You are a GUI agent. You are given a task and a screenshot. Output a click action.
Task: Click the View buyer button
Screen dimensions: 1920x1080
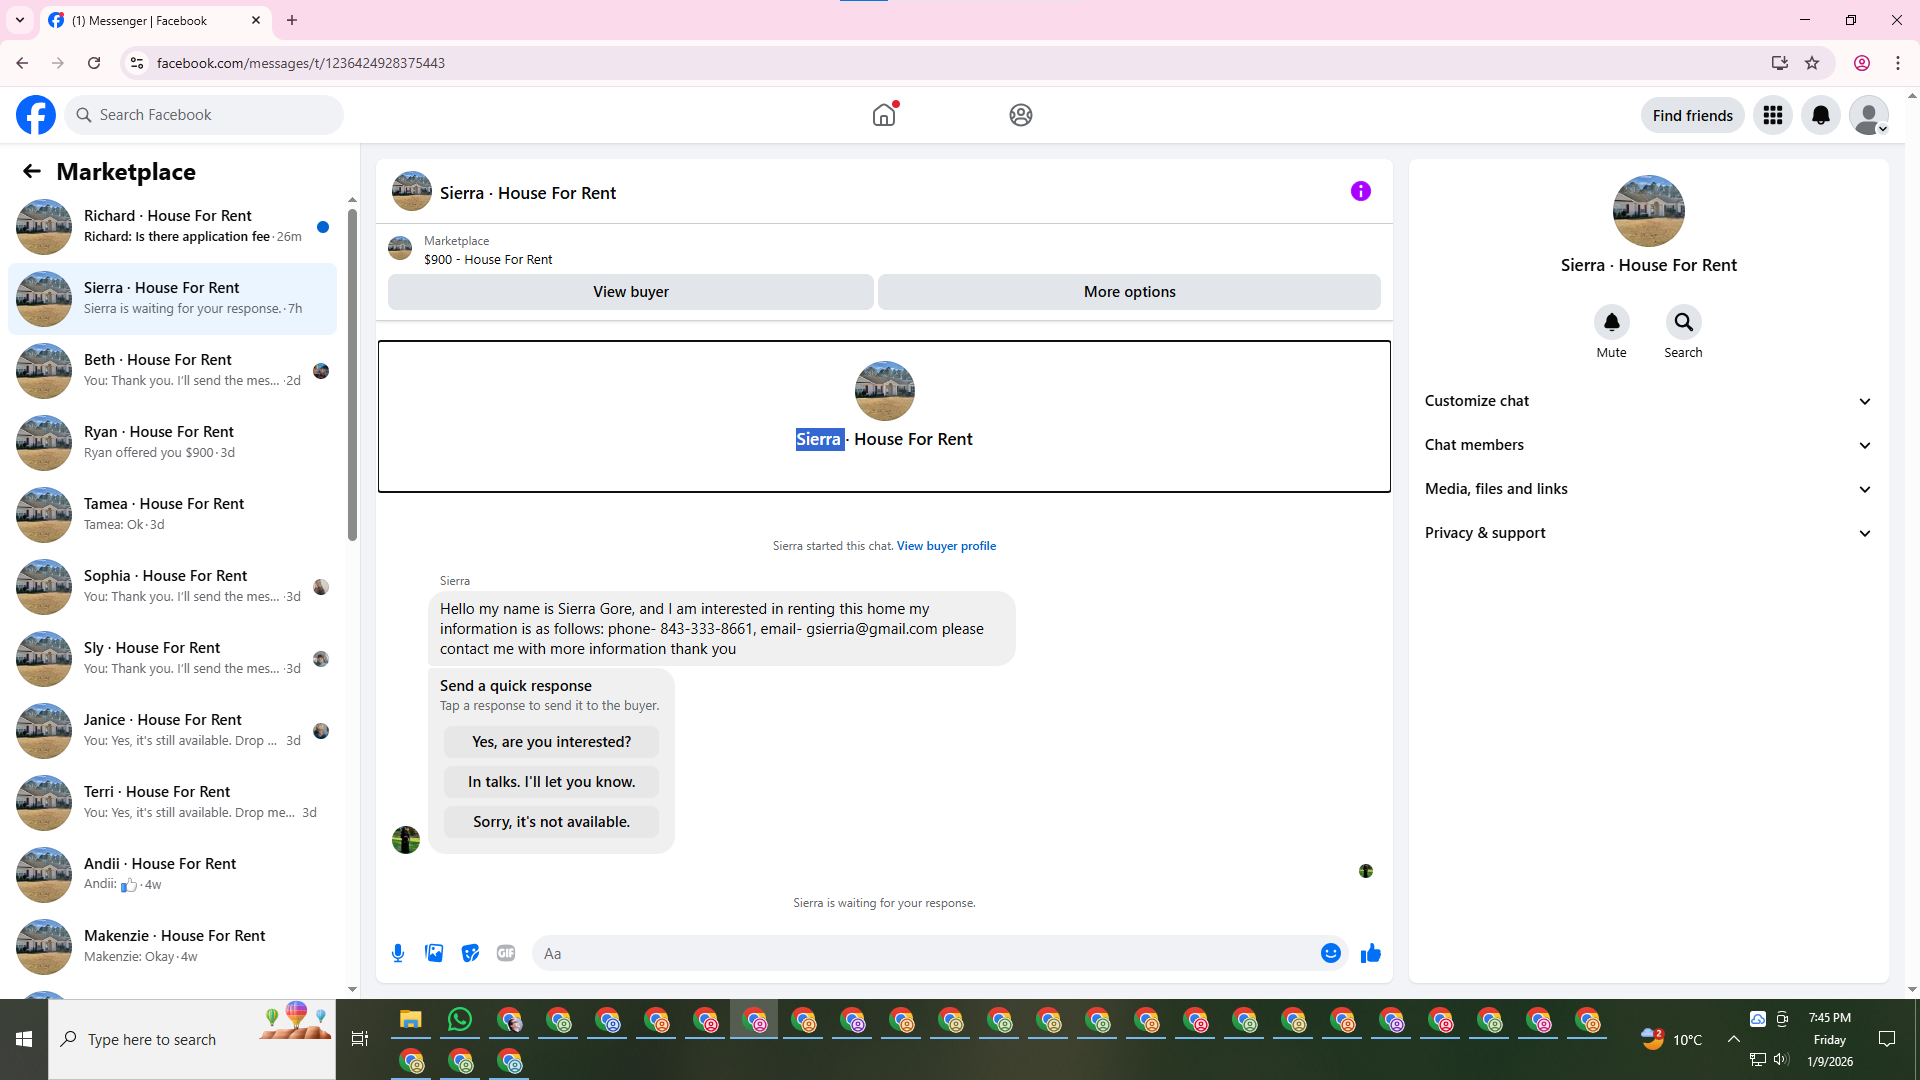click(630, 292)
